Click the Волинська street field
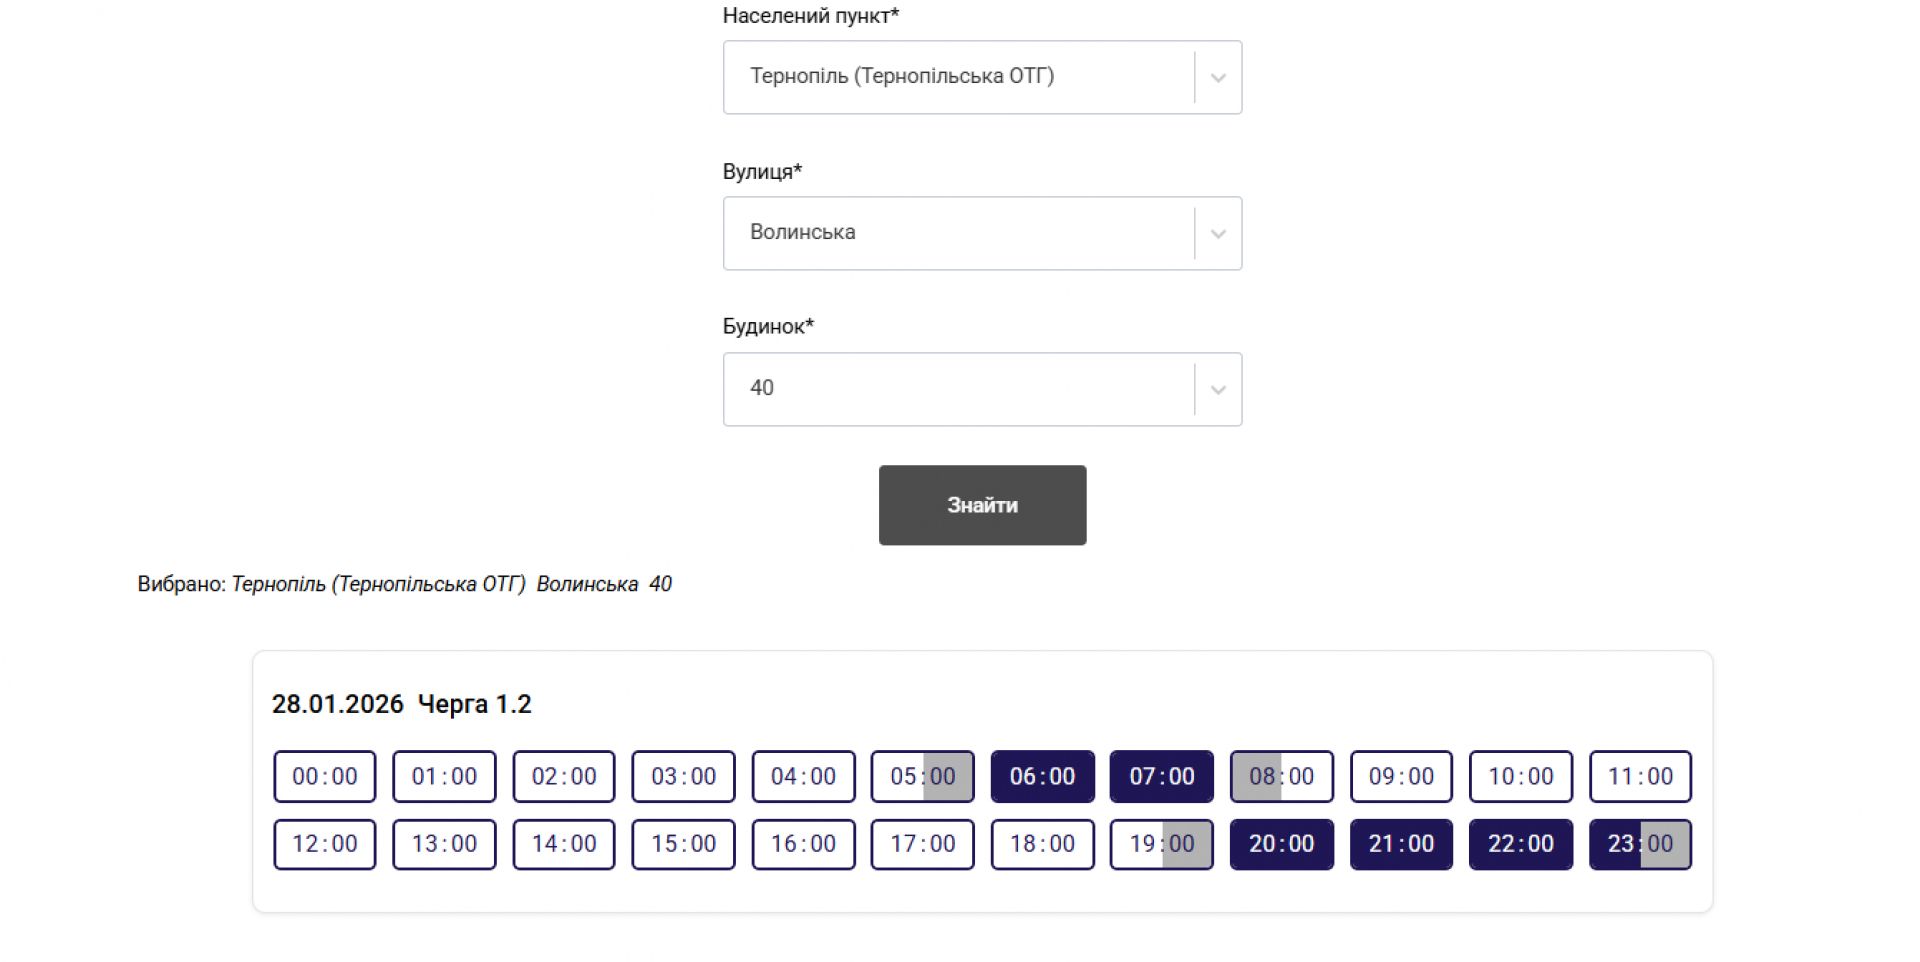Screen dimensions: 1920x962 tap(957, 233)
